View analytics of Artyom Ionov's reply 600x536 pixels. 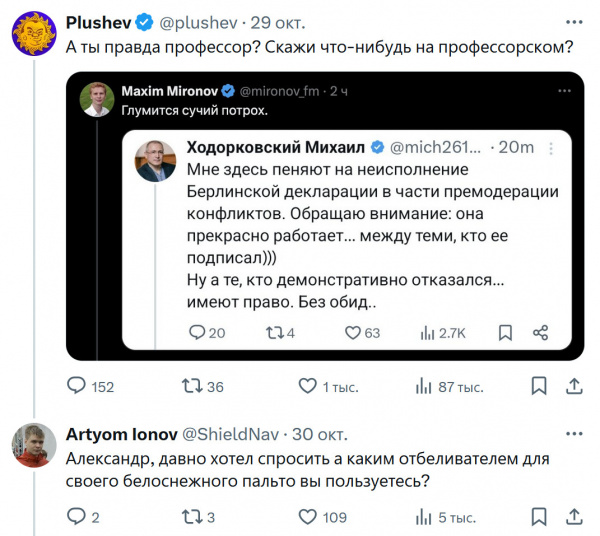click(x=424, y=517)
